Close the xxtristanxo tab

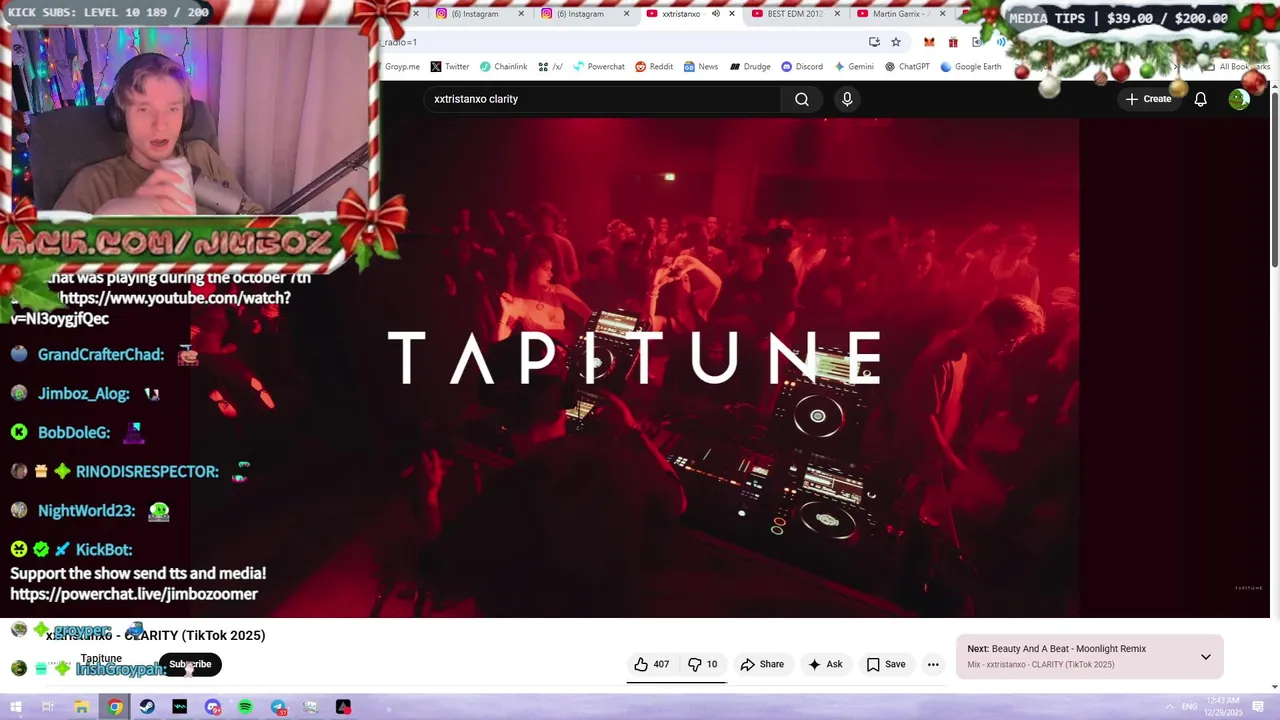click(x=732, y=14)
